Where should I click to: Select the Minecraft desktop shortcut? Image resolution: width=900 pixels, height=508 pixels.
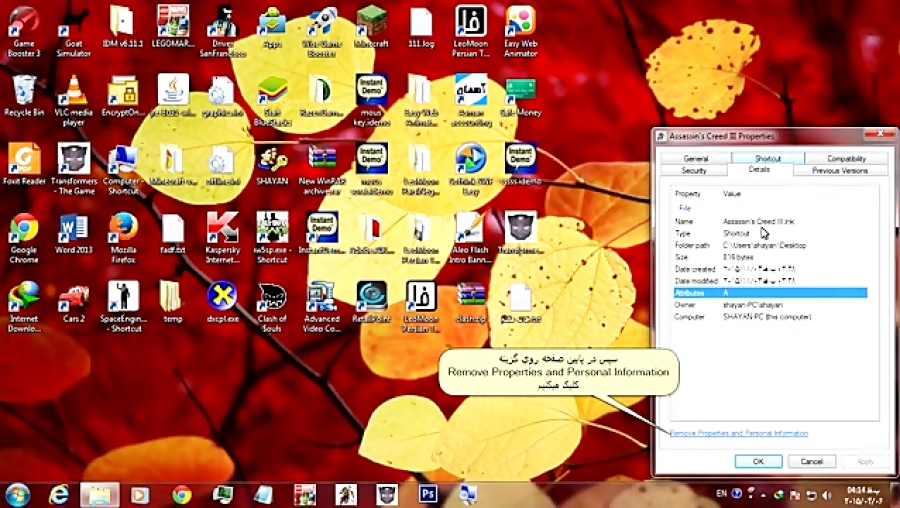371,27
